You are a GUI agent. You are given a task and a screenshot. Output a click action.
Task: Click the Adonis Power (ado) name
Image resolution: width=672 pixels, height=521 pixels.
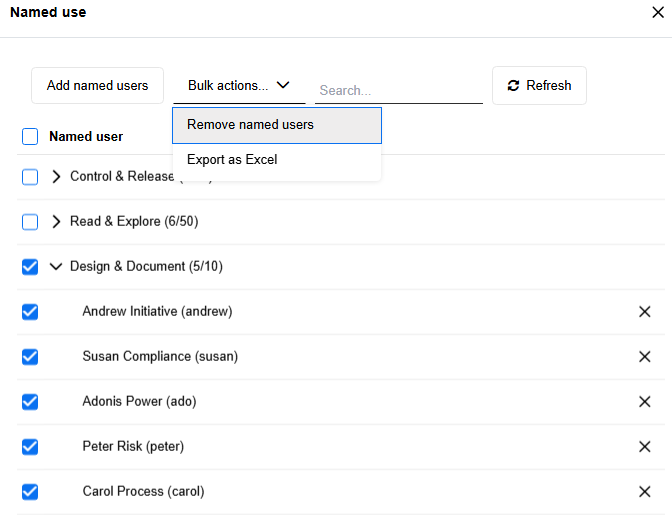(x=139, y=401)
